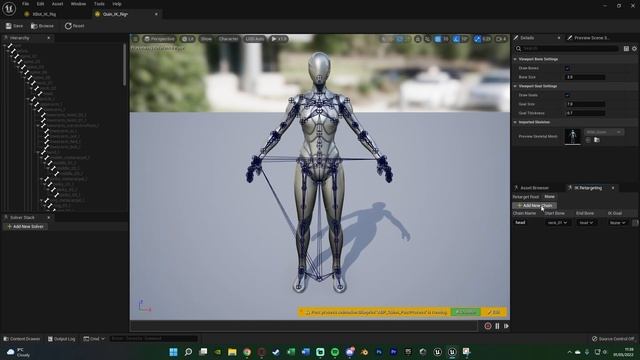Click Edit on the post process notification
The image size is (640, 360).
(494, 312)
